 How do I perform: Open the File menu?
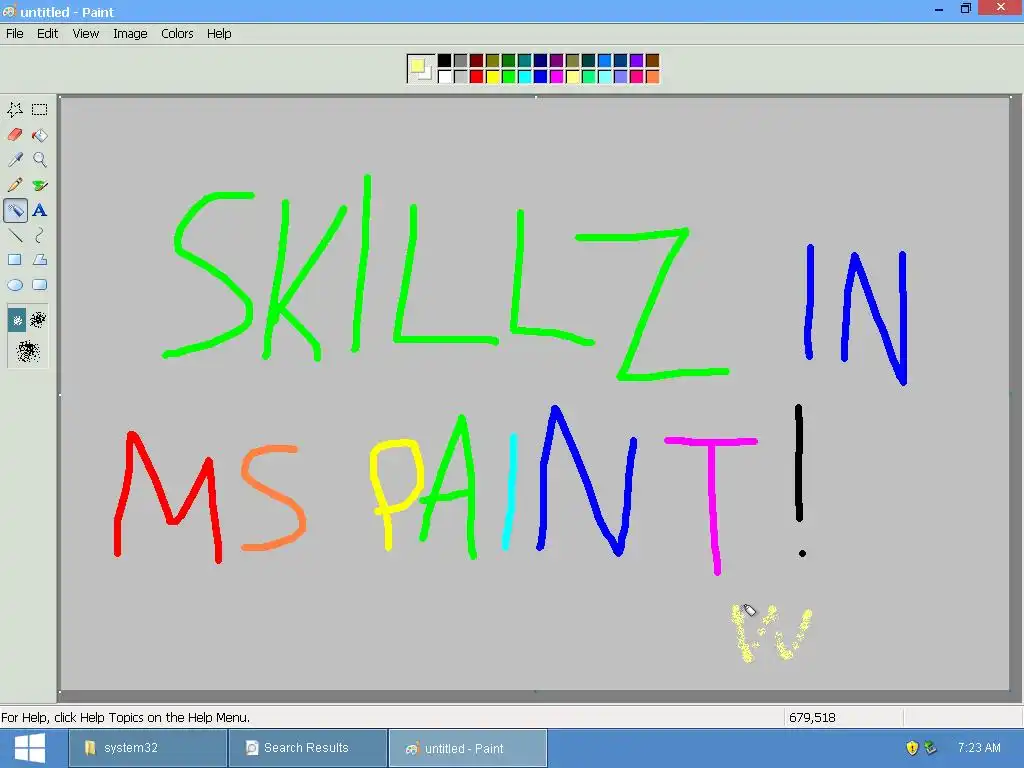14,33
